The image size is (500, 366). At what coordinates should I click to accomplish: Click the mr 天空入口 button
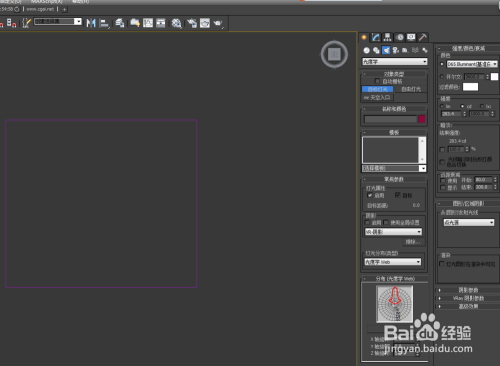tap(378, 97)
